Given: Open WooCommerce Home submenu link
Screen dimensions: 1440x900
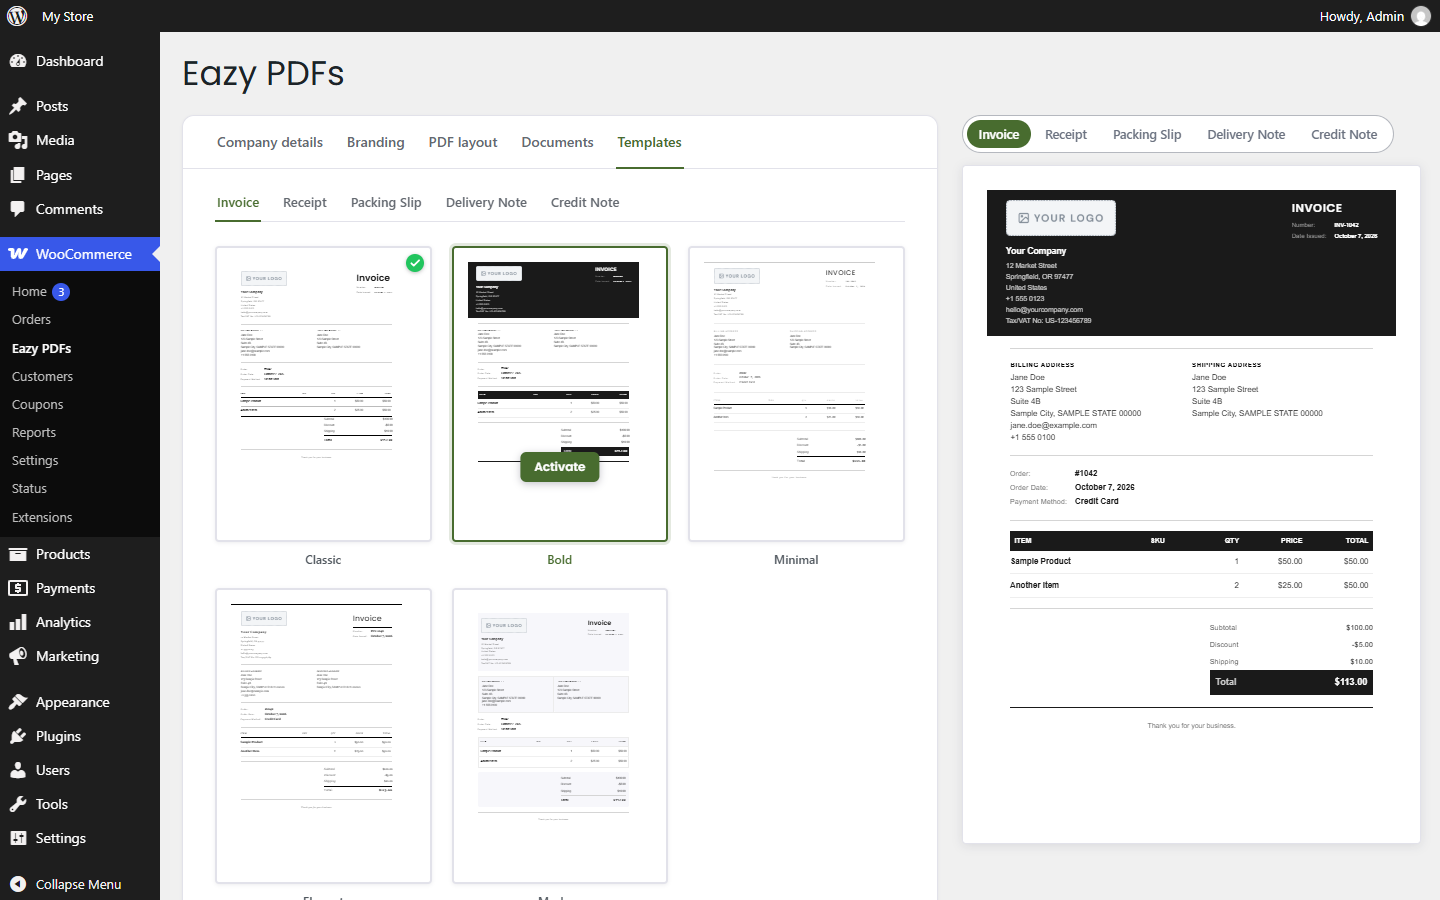Looking at the screenshot, I should (29, 292).
